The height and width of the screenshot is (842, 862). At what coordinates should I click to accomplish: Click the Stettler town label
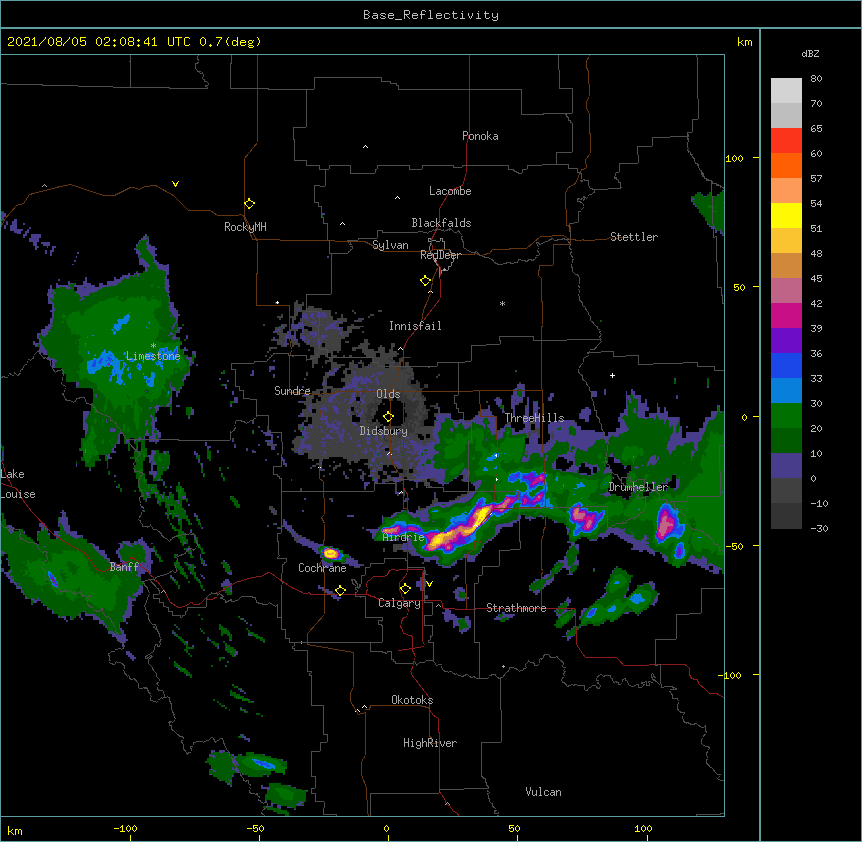point(634,237)
